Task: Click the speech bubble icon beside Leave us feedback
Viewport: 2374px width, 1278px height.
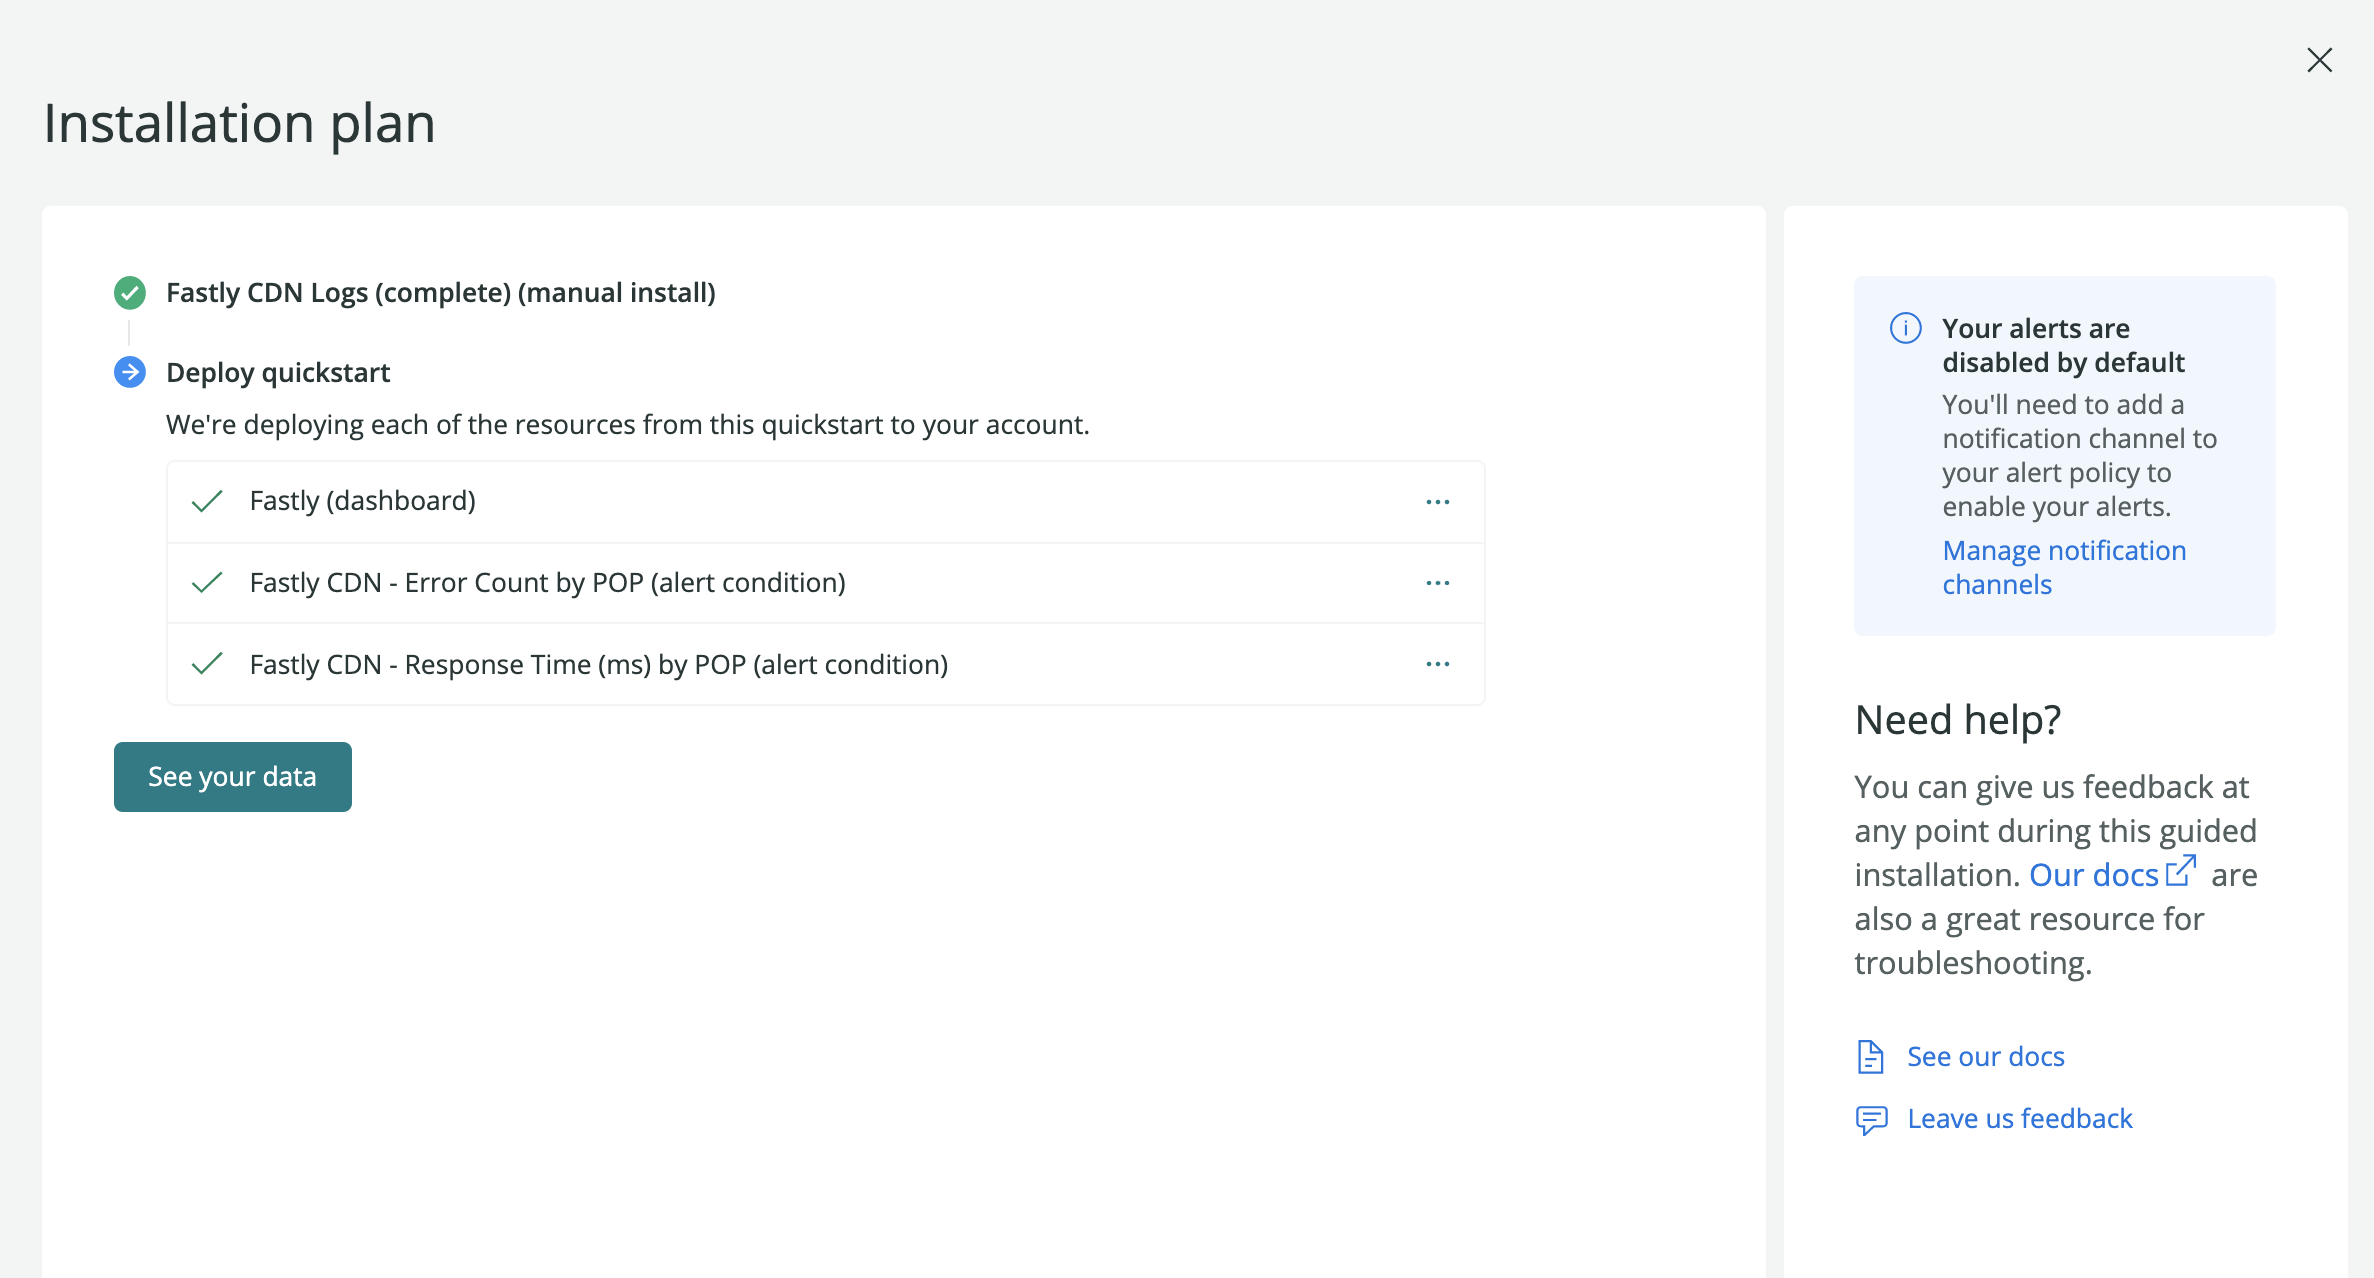Action: [x=1871, y=1118]
